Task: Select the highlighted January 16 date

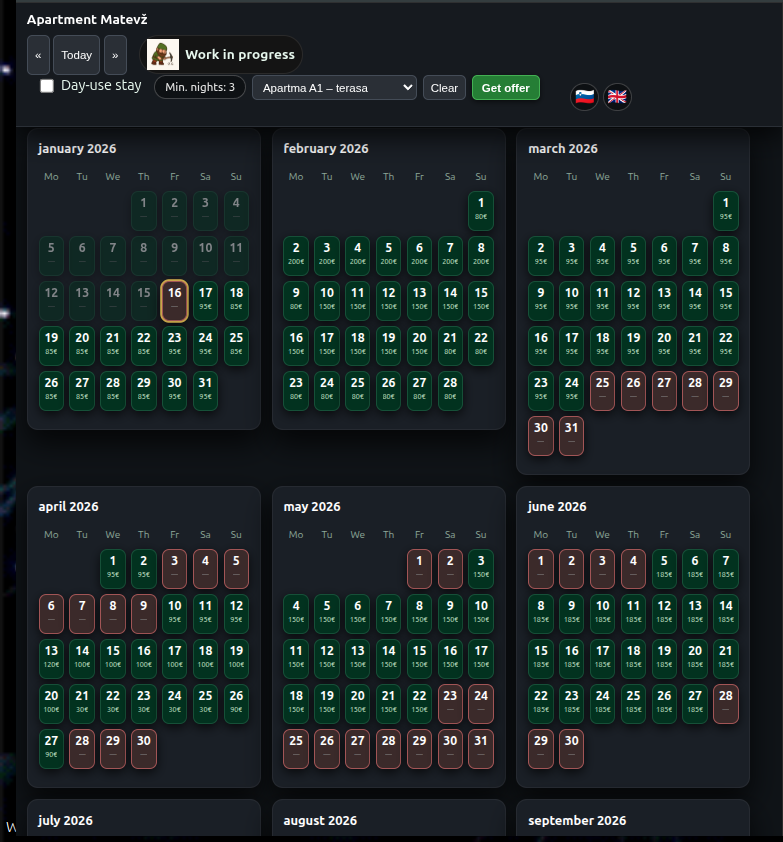Action: 174,300
